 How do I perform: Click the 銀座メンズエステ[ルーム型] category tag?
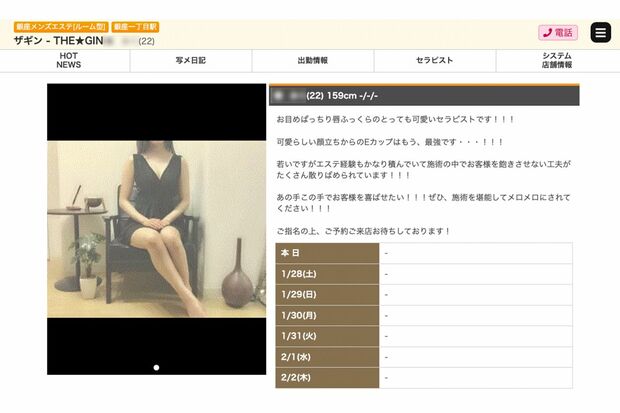click(x=60, y=27)
